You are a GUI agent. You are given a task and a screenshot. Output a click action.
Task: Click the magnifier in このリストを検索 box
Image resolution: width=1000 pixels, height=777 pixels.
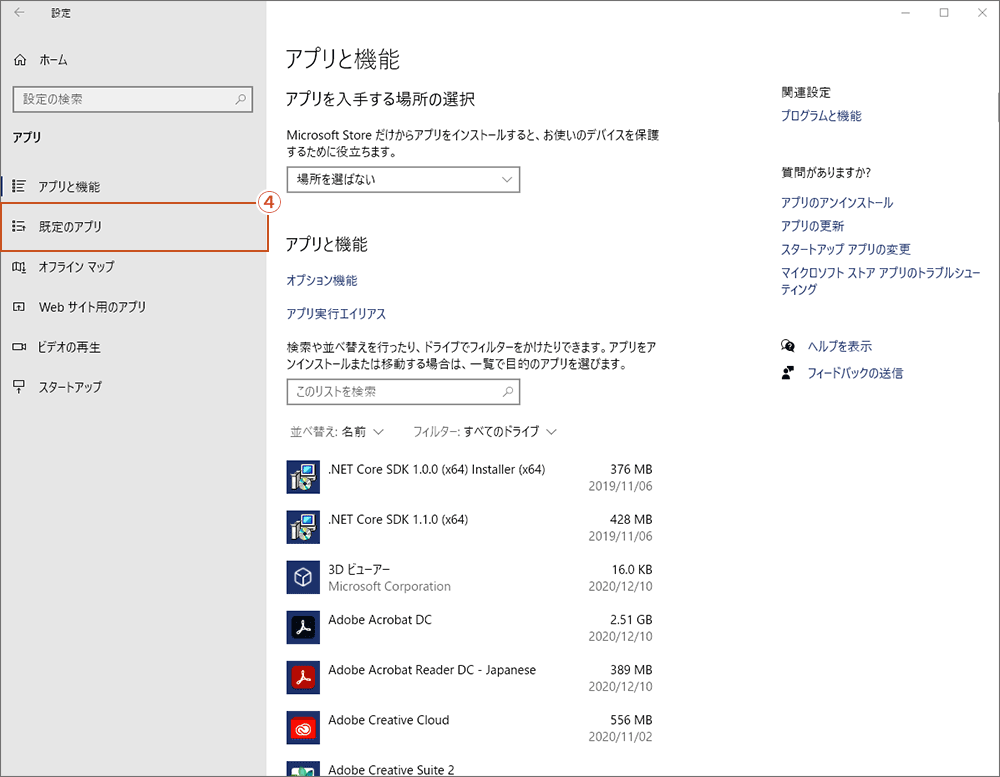click(508, 392)
